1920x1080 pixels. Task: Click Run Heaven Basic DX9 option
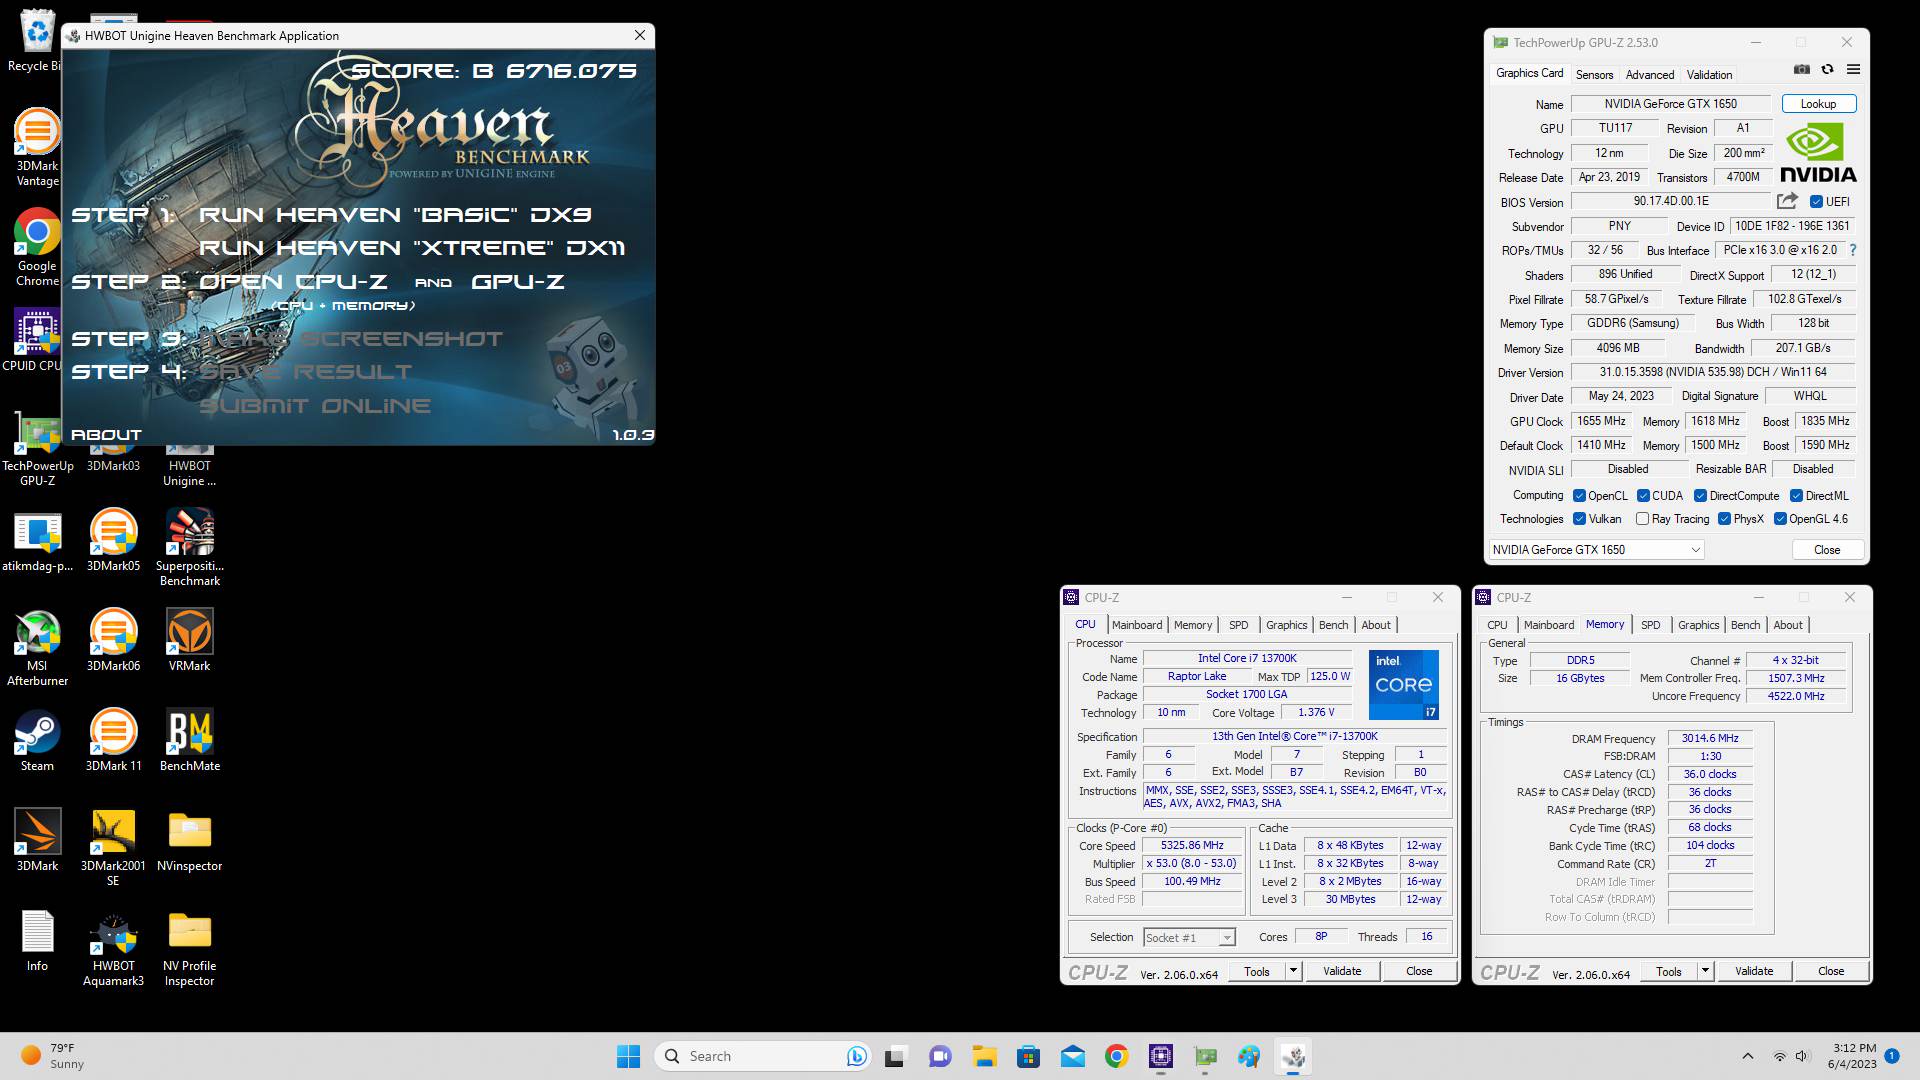(395, 215)
